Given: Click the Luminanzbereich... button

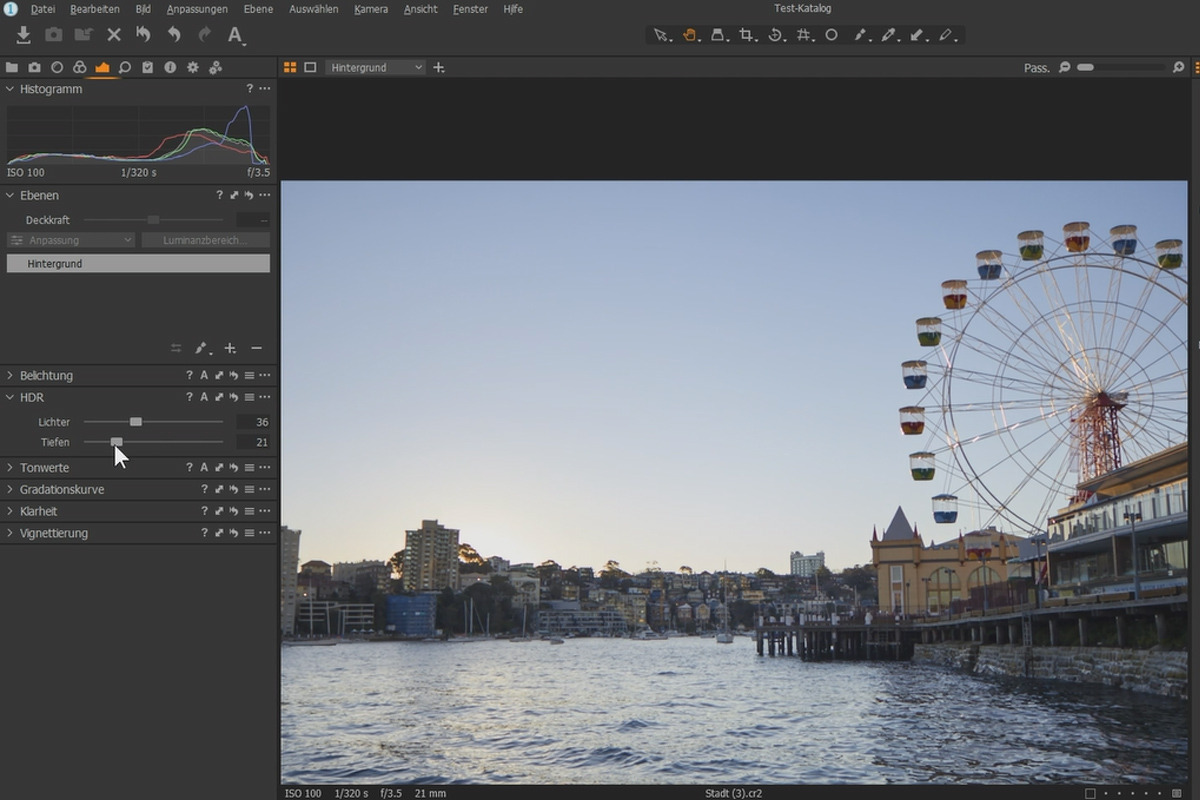Looking at the screenshot, I should [205, 240].
